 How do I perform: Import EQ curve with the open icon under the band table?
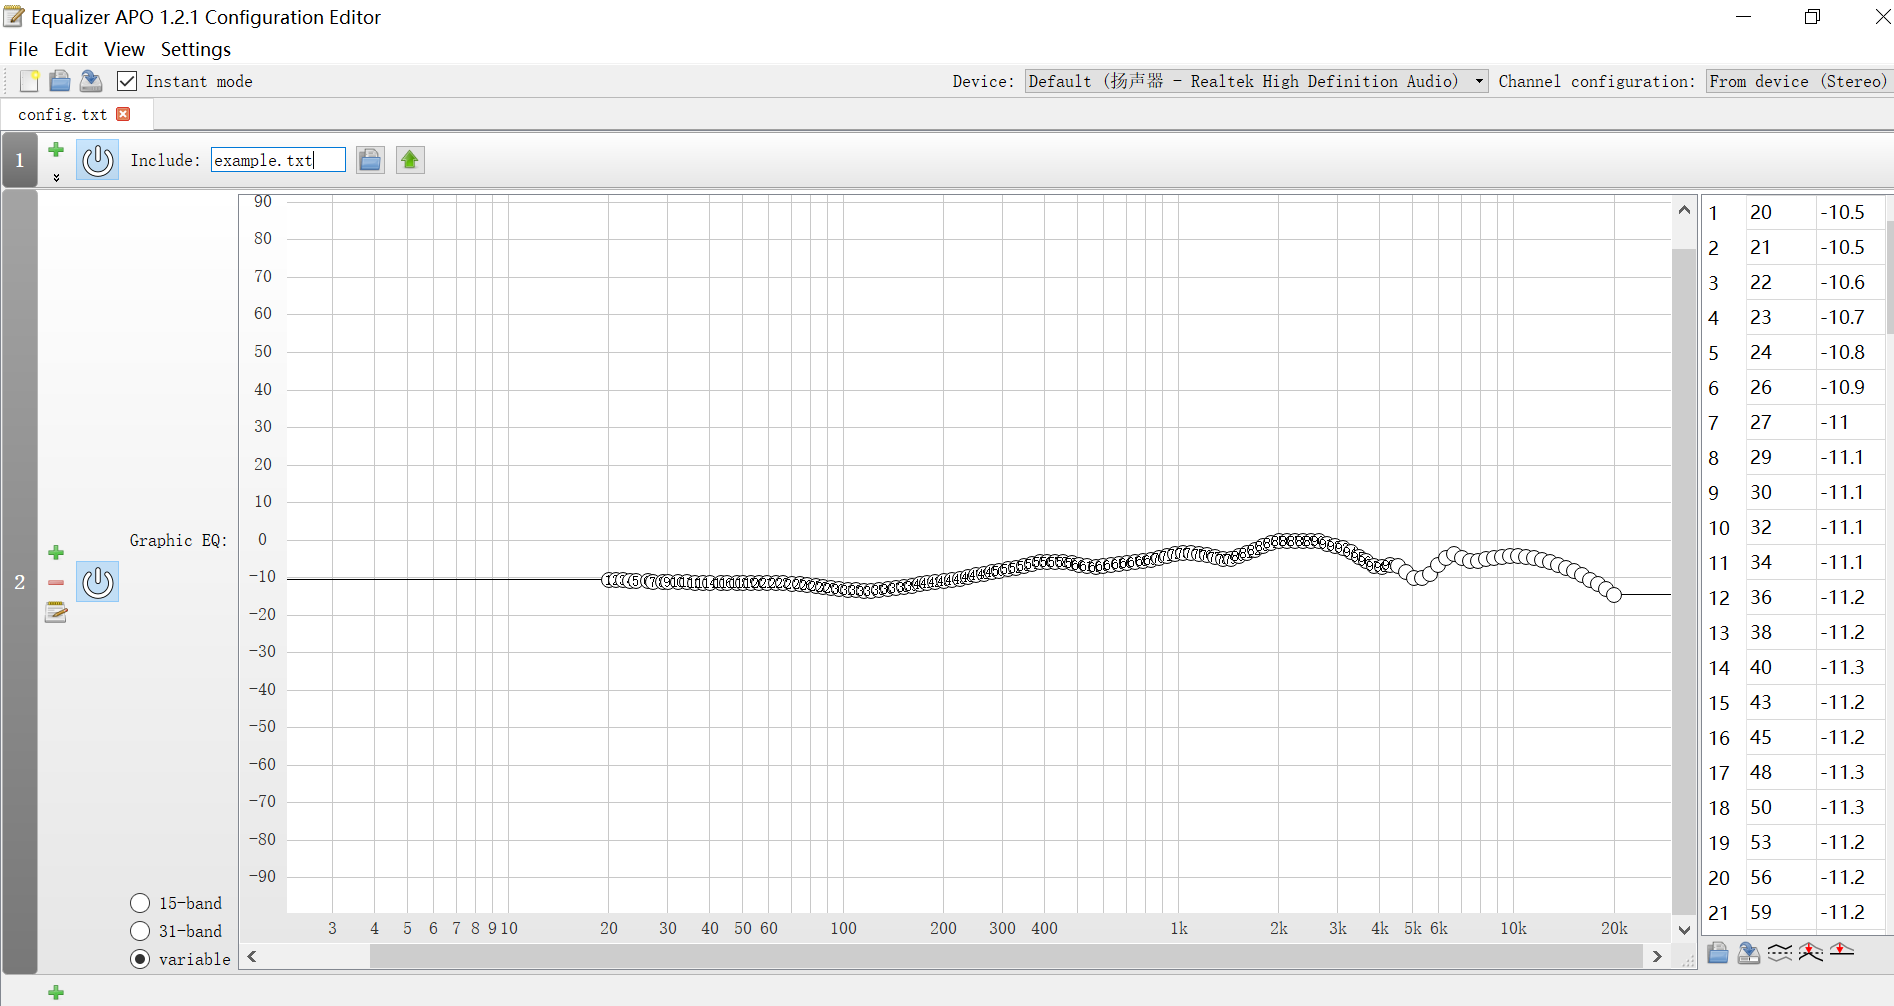(1718, 953)
